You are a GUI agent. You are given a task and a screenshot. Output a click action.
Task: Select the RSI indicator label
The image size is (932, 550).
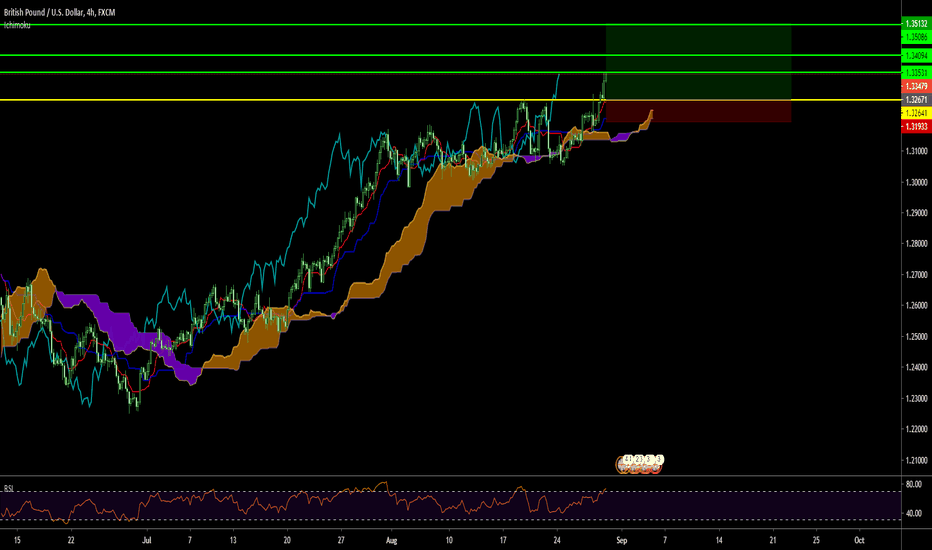pyautogui.click(x=9, y=488)
